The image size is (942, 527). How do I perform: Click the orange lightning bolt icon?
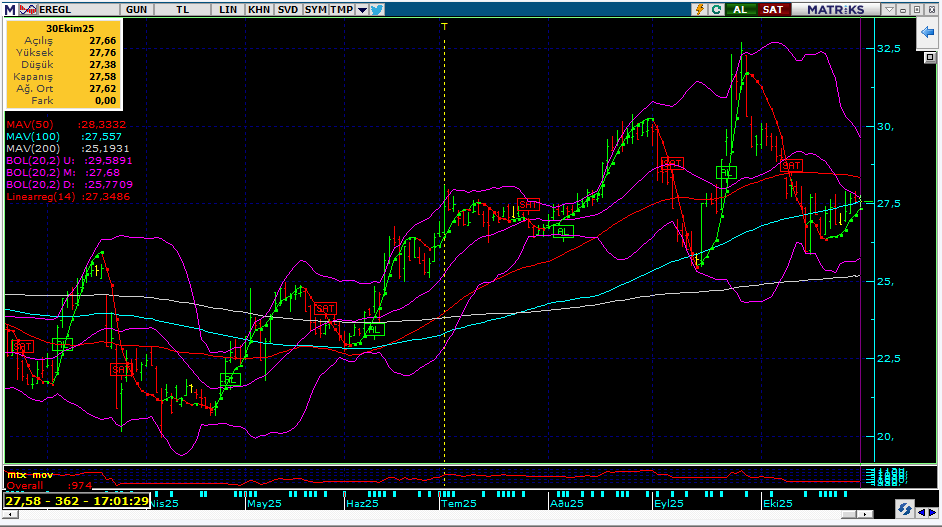click(701, 9)
